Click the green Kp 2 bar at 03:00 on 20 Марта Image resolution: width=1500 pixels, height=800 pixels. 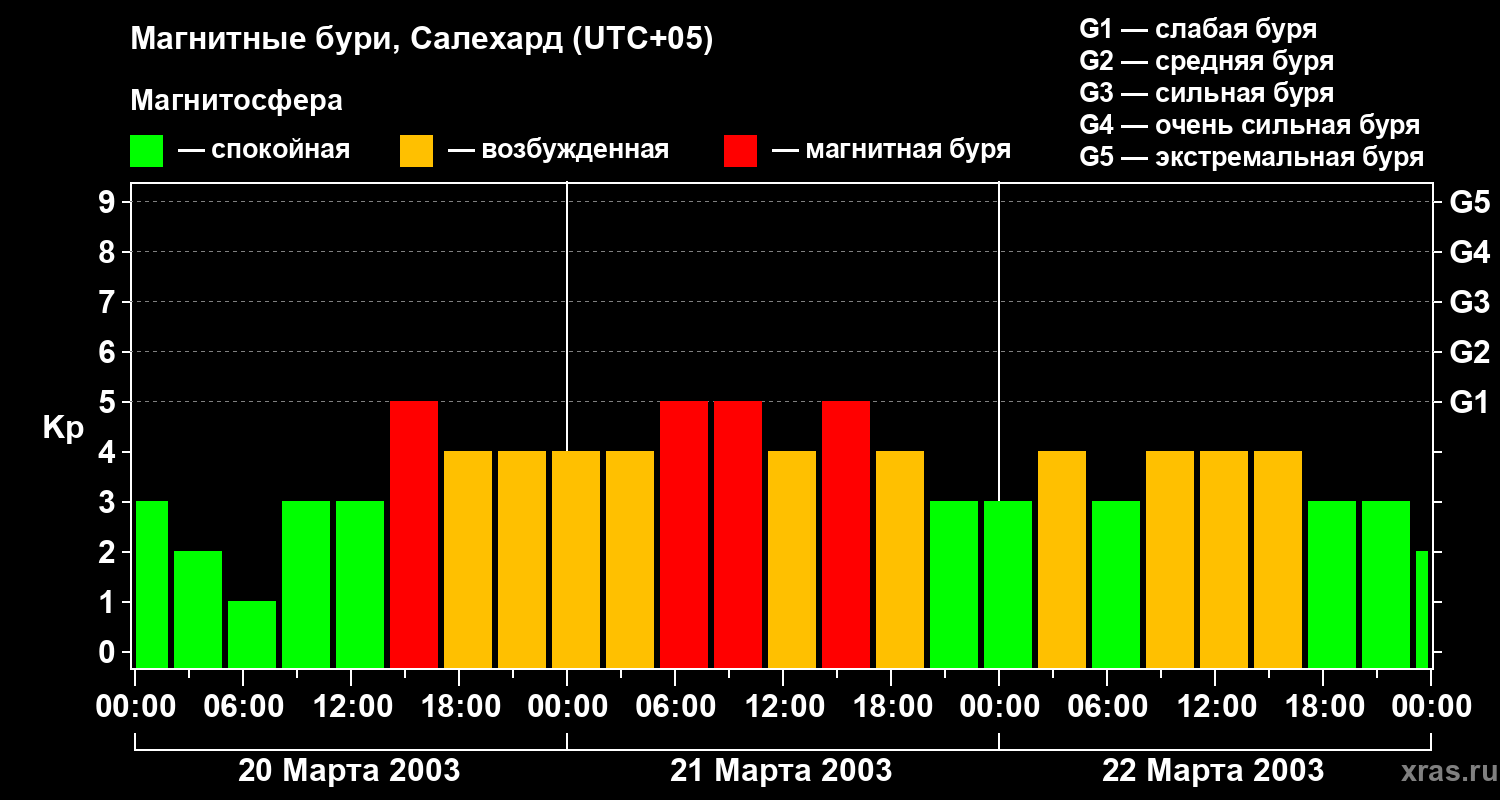pyautogui.click(x=198, y=610)
